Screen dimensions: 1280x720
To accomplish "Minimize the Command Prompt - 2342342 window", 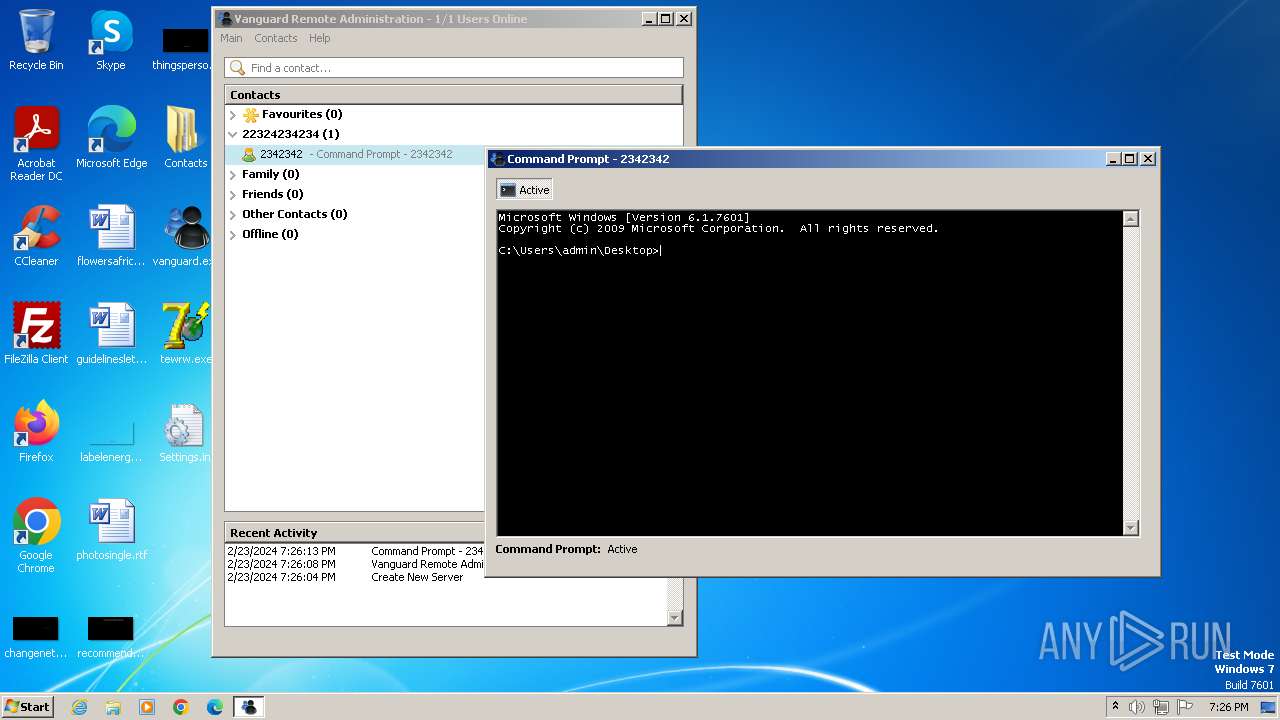I will tap(1113, 159).
